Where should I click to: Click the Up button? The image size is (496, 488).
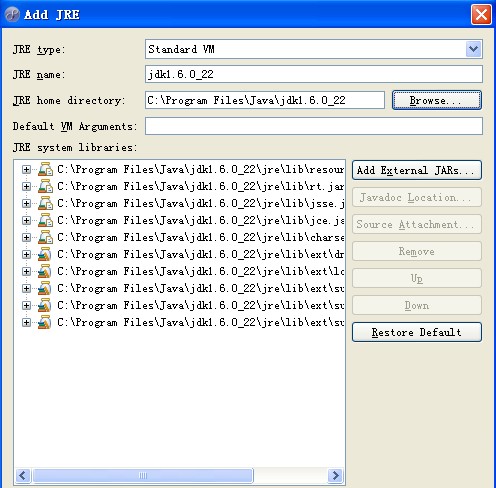(417, 278)
